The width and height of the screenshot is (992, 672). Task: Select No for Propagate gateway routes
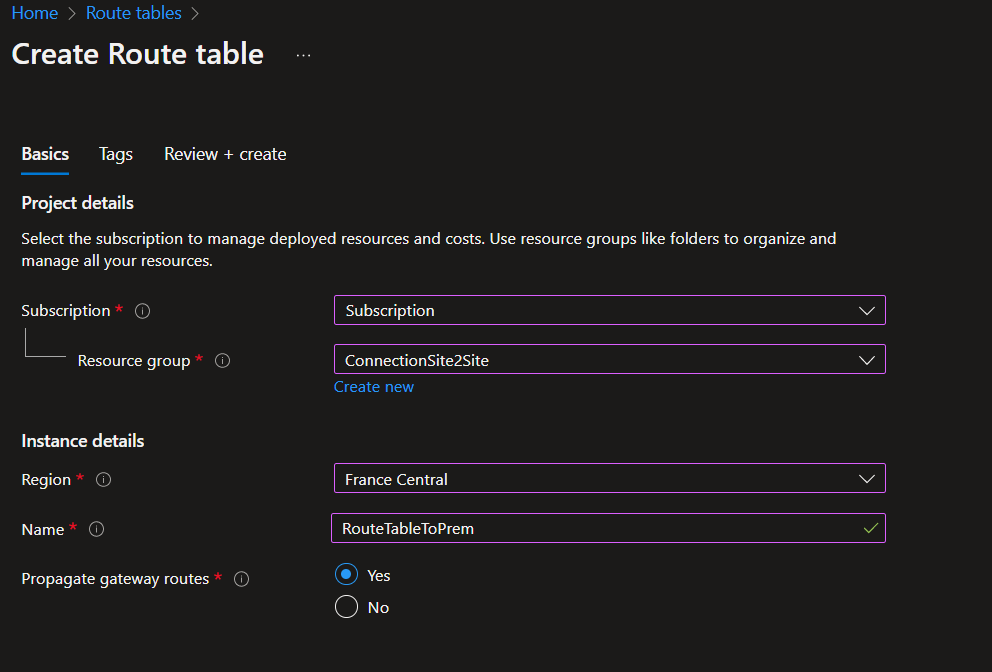coord(346,607)
